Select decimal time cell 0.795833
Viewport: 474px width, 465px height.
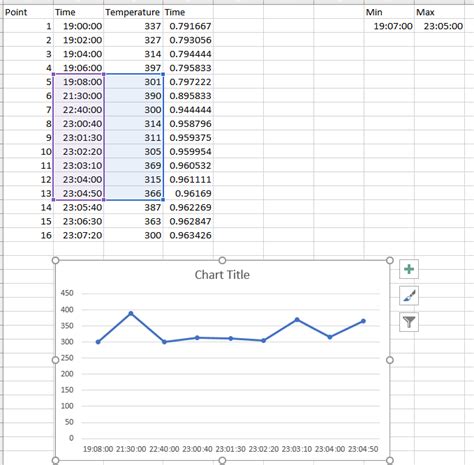tap(188, 68)
